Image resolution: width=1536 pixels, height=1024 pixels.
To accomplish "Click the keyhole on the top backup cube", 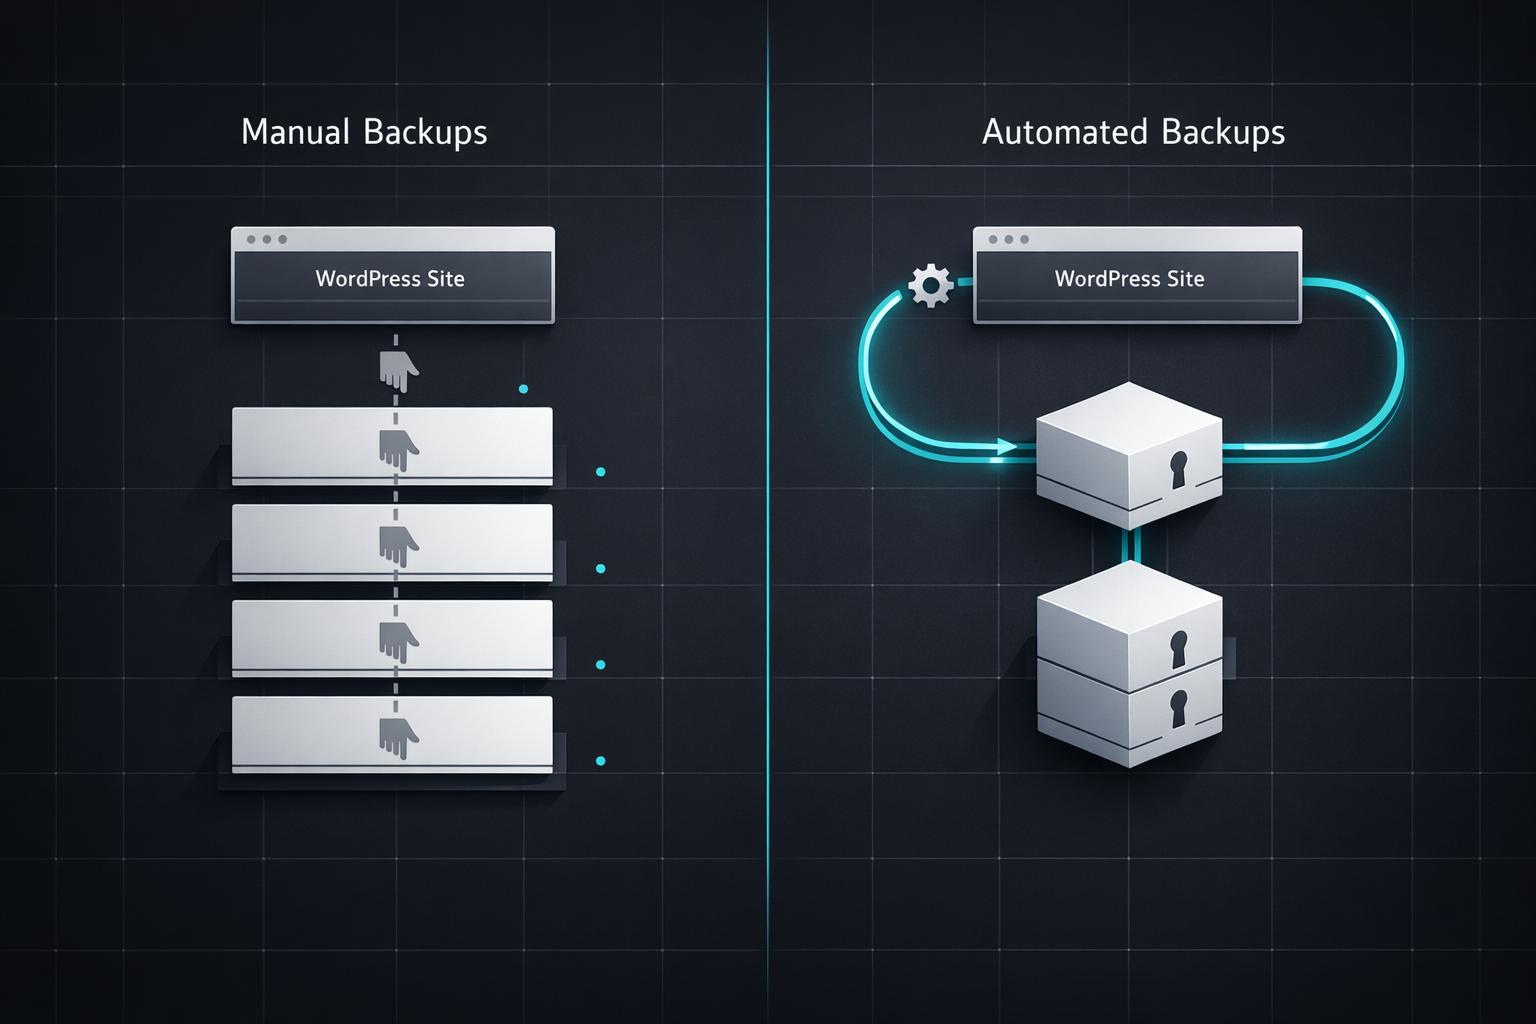I will (1178, 470).
